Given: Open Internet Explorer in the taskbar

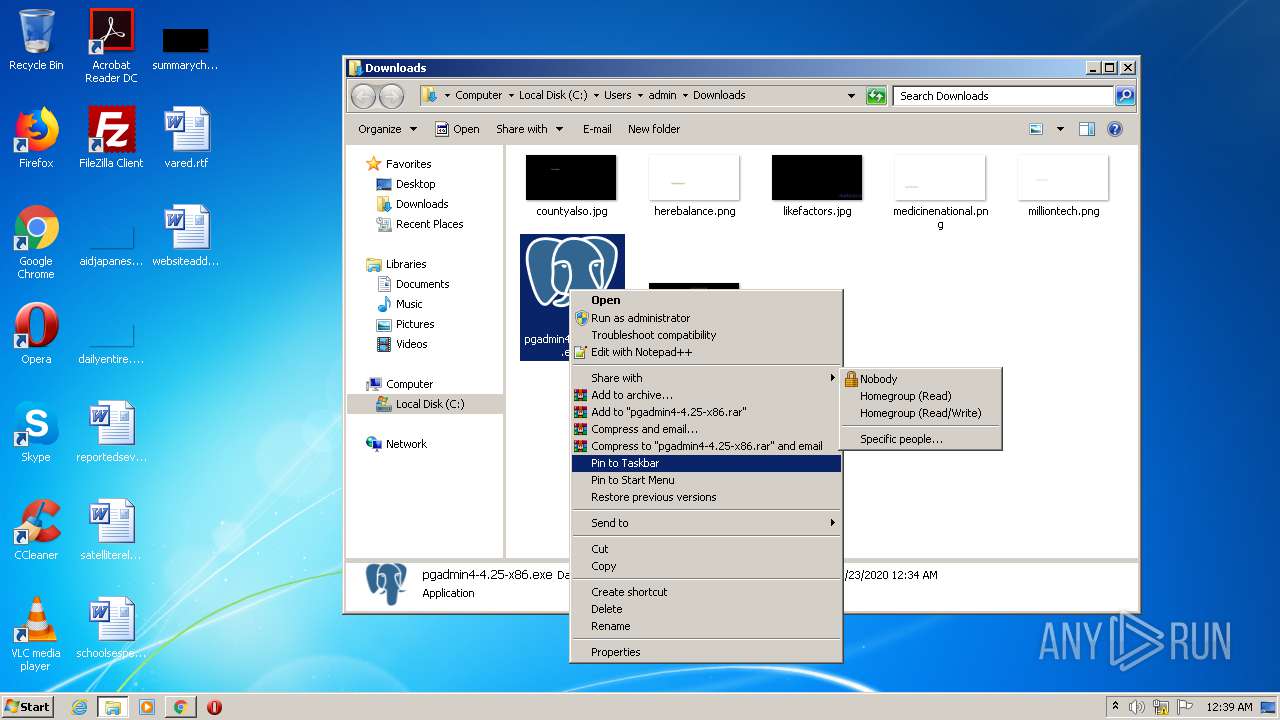Looking at the screenshot, I should pyautogui.click(x=79, y=707).
